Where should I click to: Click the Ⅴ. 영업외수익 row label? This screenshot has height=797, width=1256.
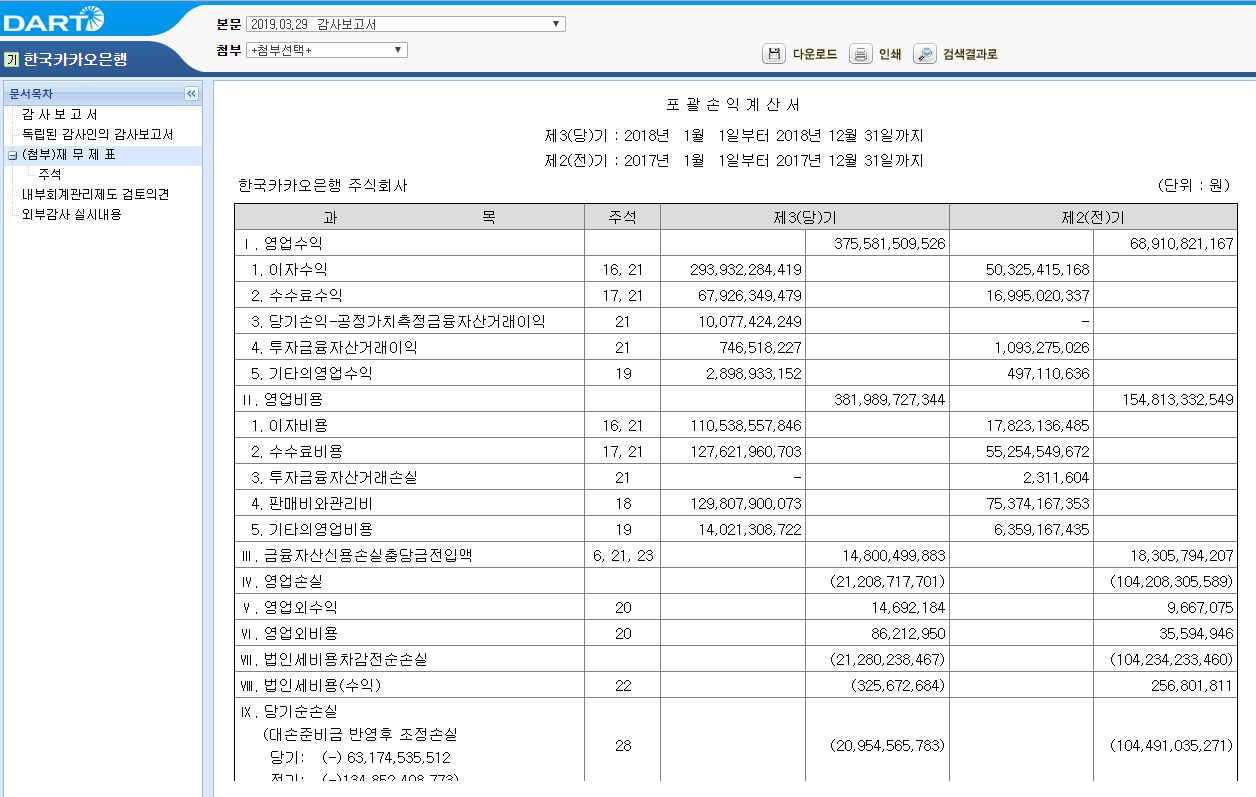click(288, 608)
